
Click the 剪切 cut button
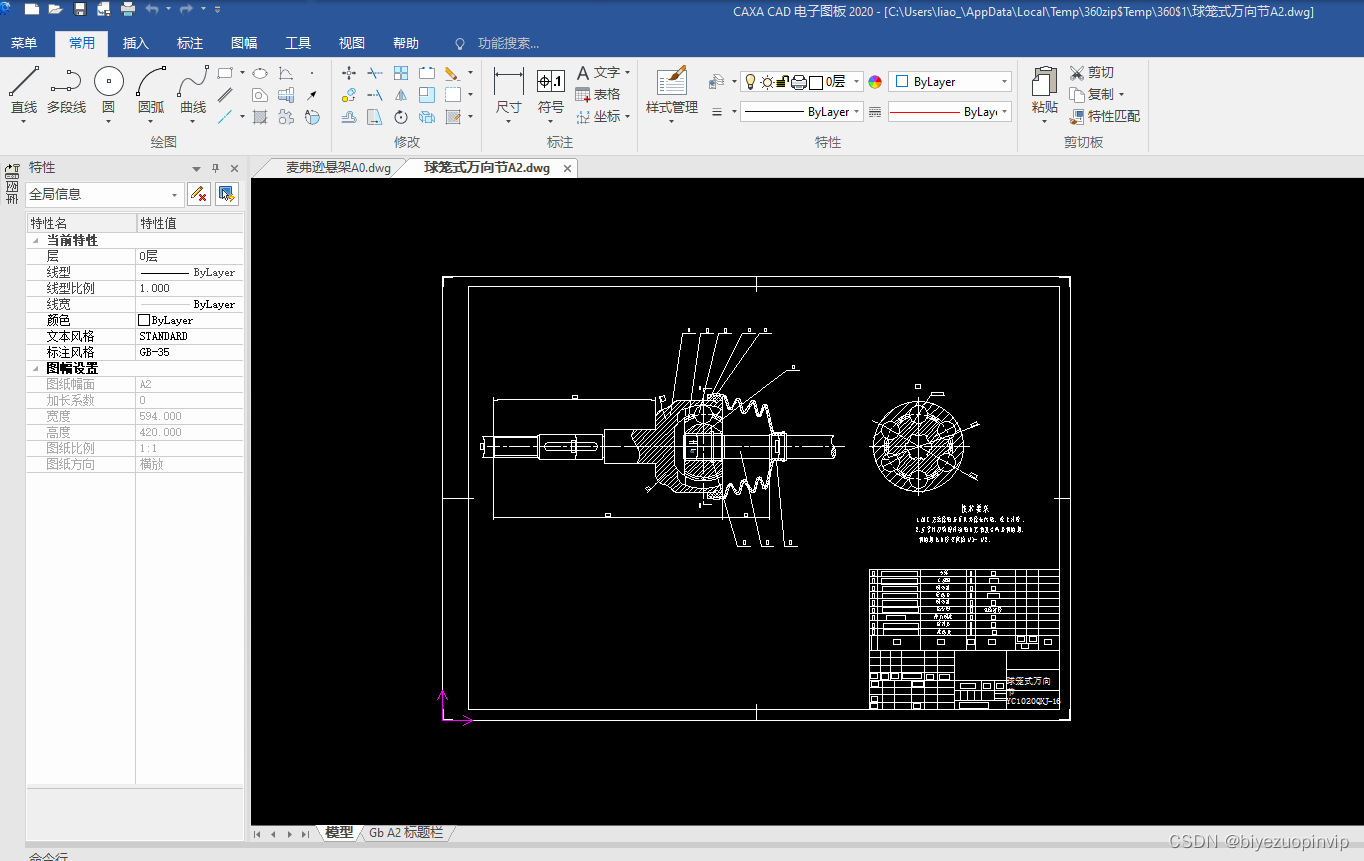point(1091,73)
